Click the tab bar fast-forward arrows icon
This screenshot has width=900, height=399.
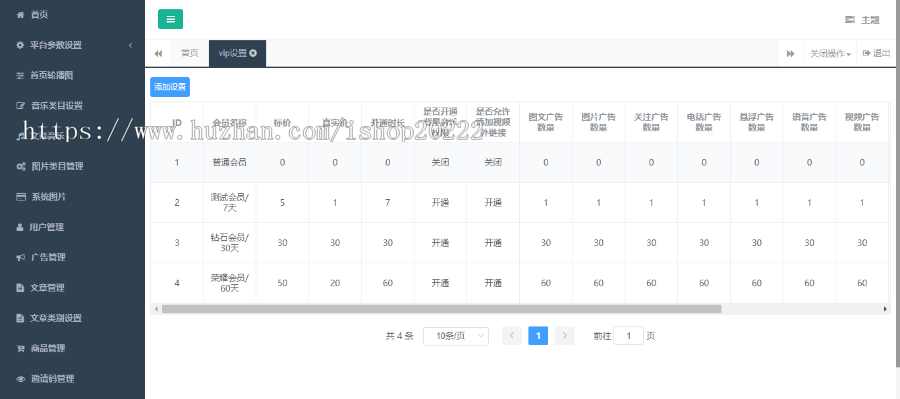(790, 53)
